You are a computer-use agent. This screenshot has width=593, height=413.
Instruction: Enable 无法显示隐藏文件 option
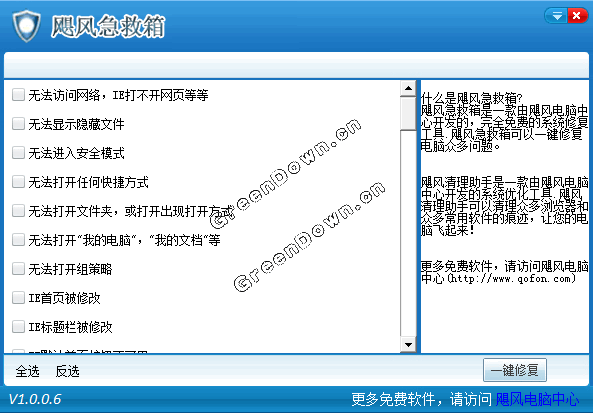pos(18,124)
